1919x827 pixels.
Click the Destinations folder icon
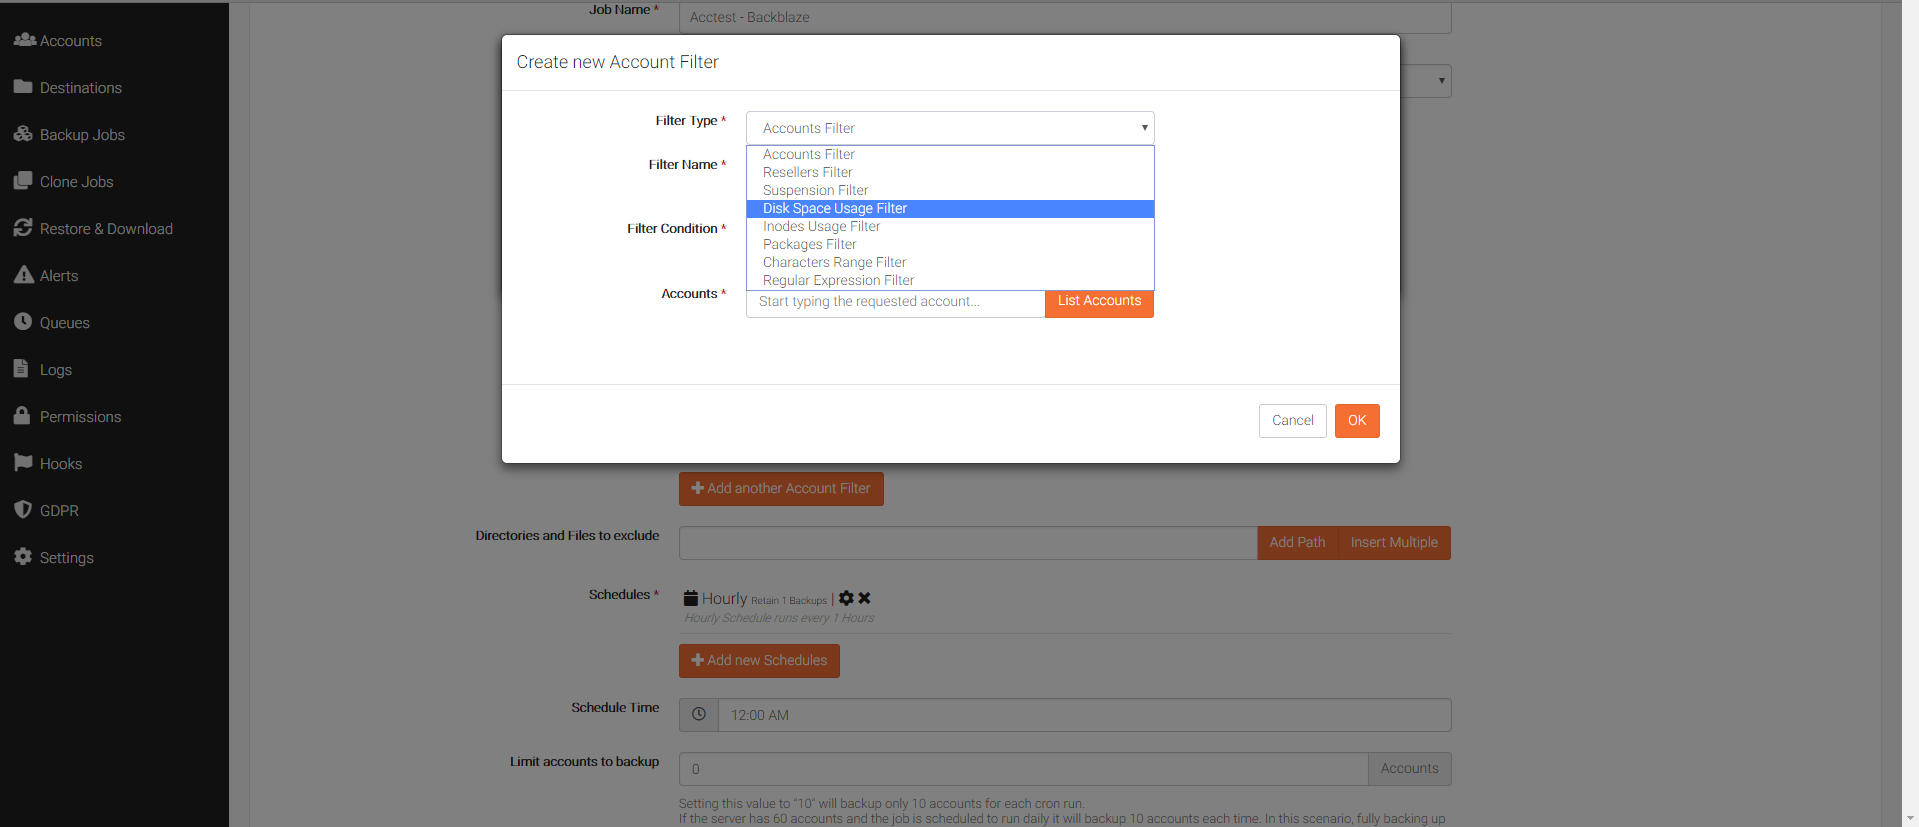click(x=23, y=87)
